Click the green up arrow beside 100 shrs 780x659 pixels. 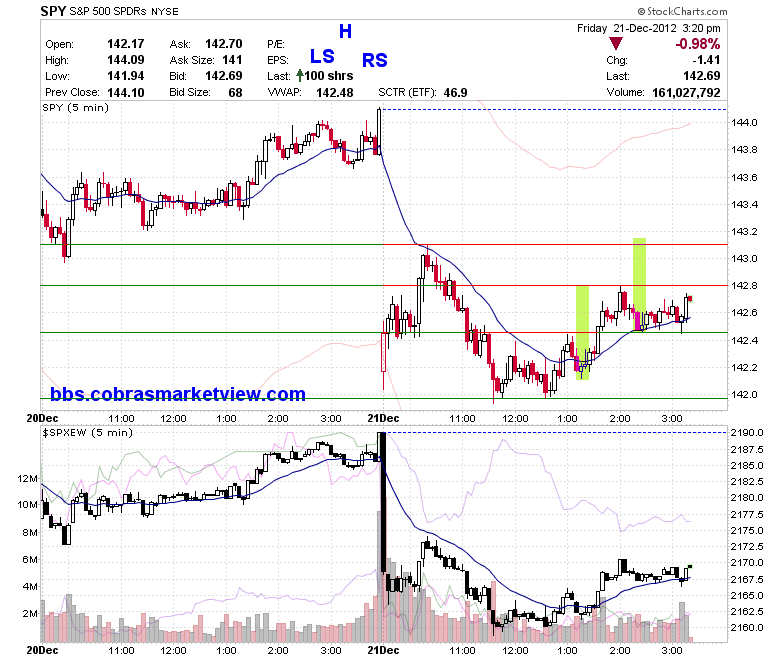pos(300,76)
